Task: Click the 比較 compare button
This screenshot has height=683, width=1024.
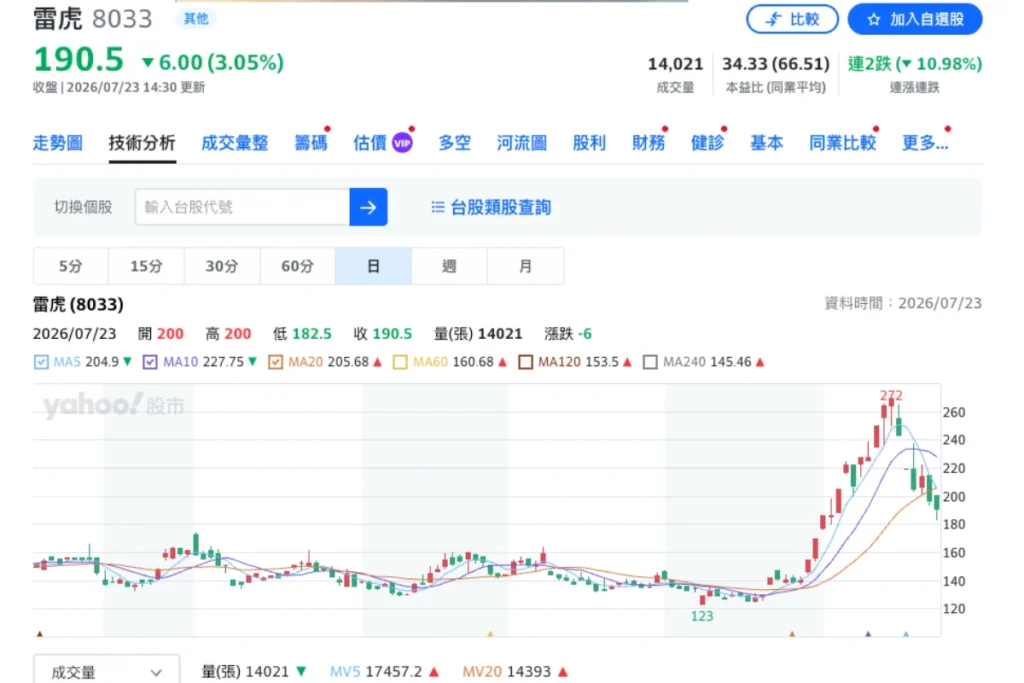Action: (x=792, y=19)
